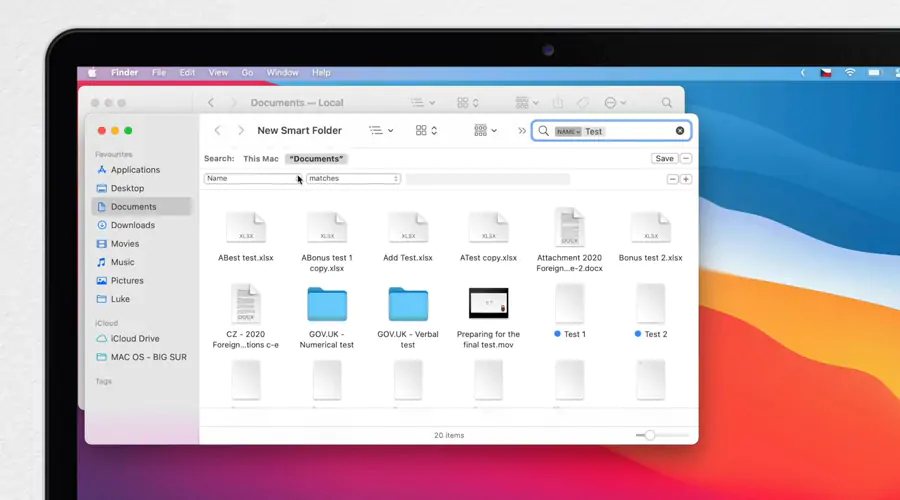Search scope: This Mac
The image size is (900, 500).
tap(261, 159)
